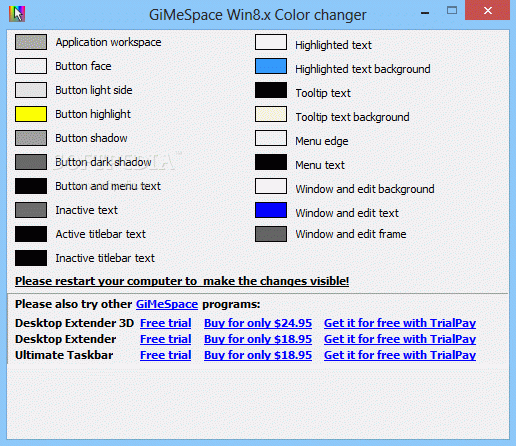Click Free trial for Ultimate Taskbar
The width and height of the screenshot is (516, 446).
point(166,355)
